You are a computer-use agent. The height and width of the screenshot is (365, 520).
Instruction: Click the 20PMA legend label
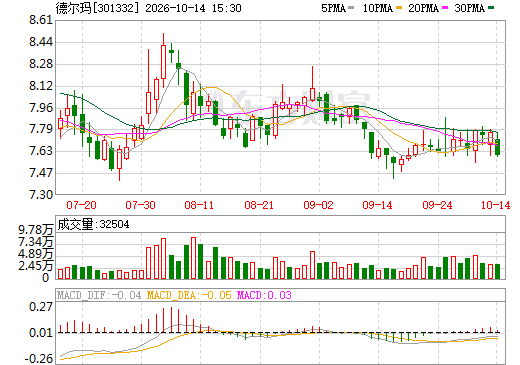click(423, 8)
